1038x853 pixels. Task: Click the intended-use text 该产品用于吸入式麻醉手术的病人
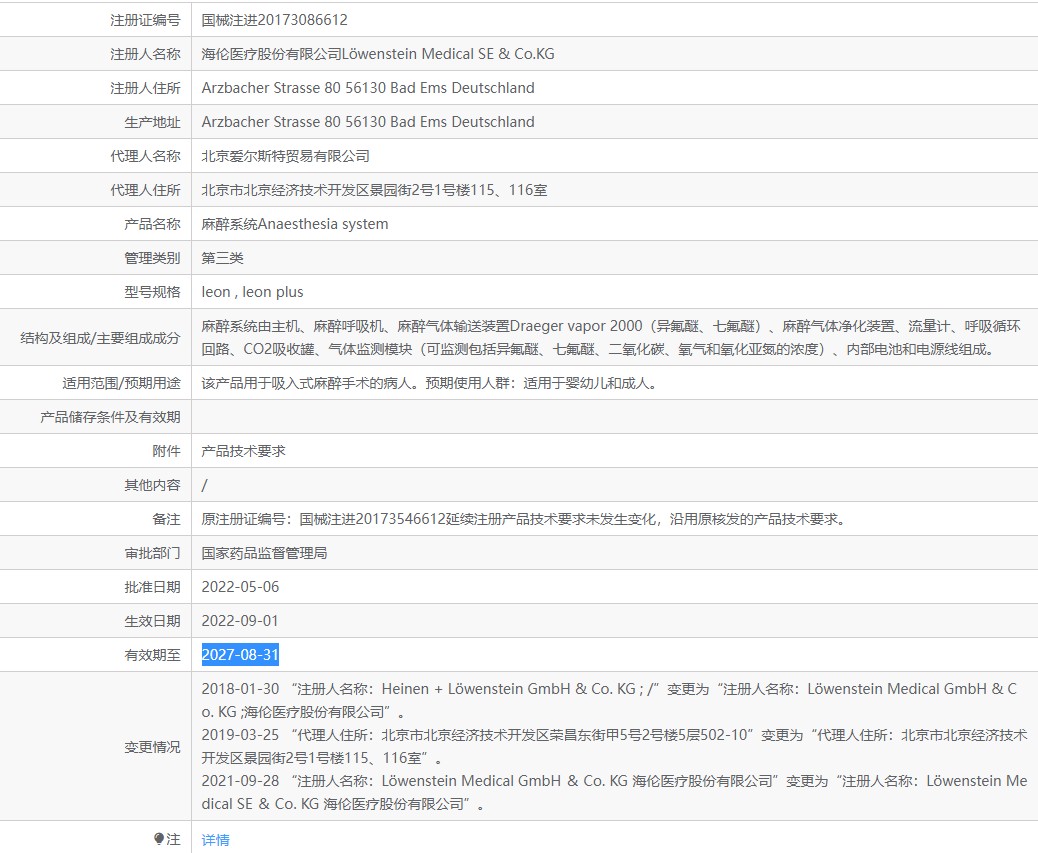(309, 383)
